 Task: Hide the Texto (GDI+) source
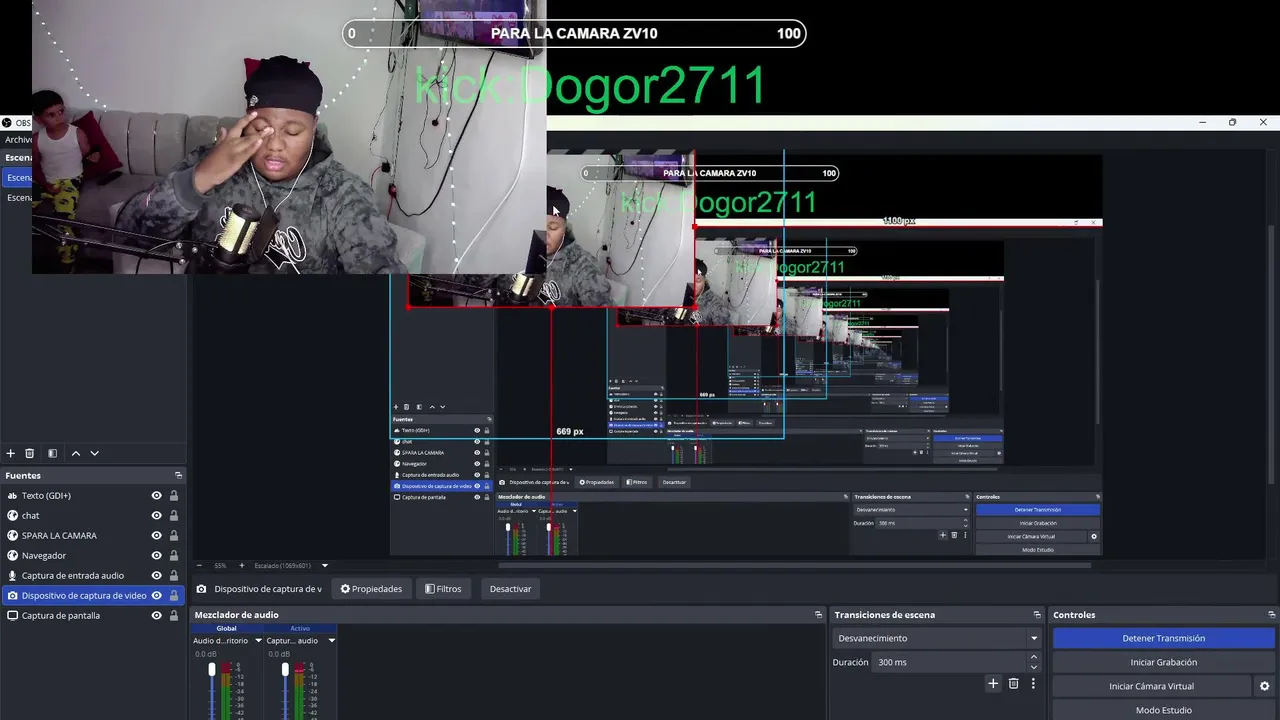(x=156, y=495)
